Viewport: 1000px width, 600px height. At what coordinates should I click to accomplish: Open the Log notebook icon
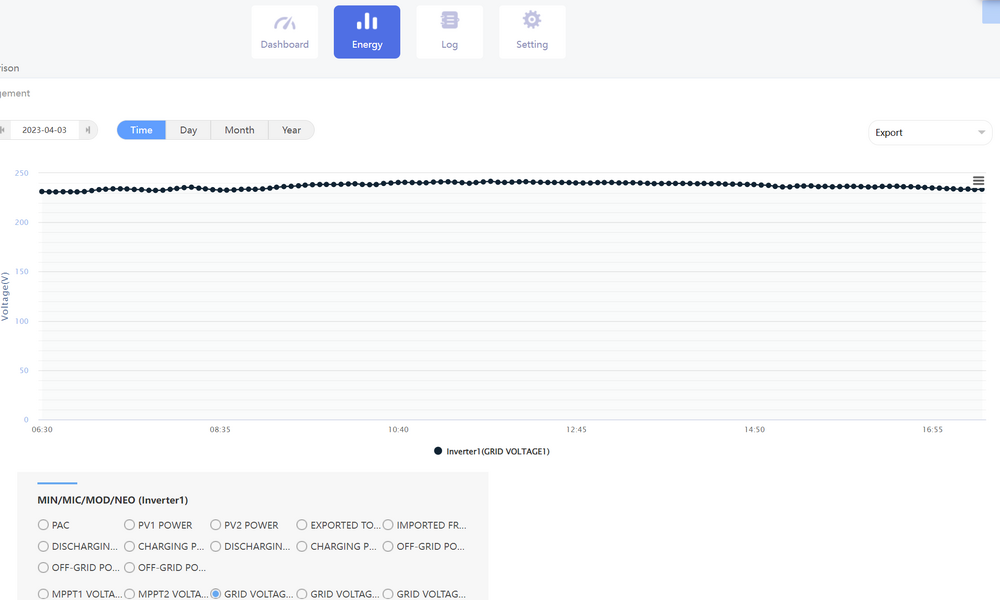pyautogui.click(x=450, y=21)
